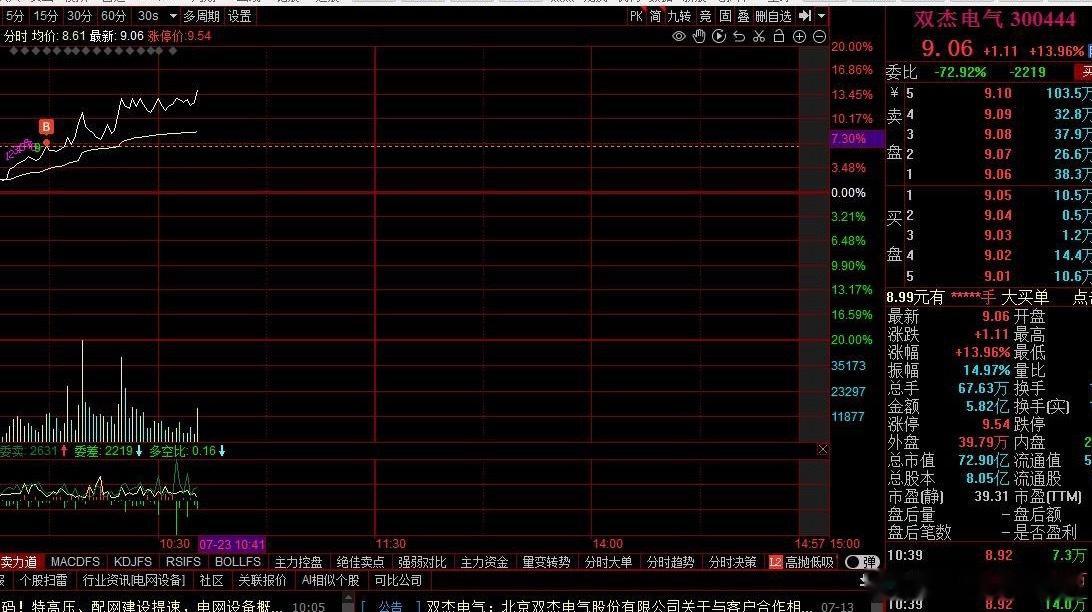
Task: Open the 个股扫雷 tab
Action: 43,580
